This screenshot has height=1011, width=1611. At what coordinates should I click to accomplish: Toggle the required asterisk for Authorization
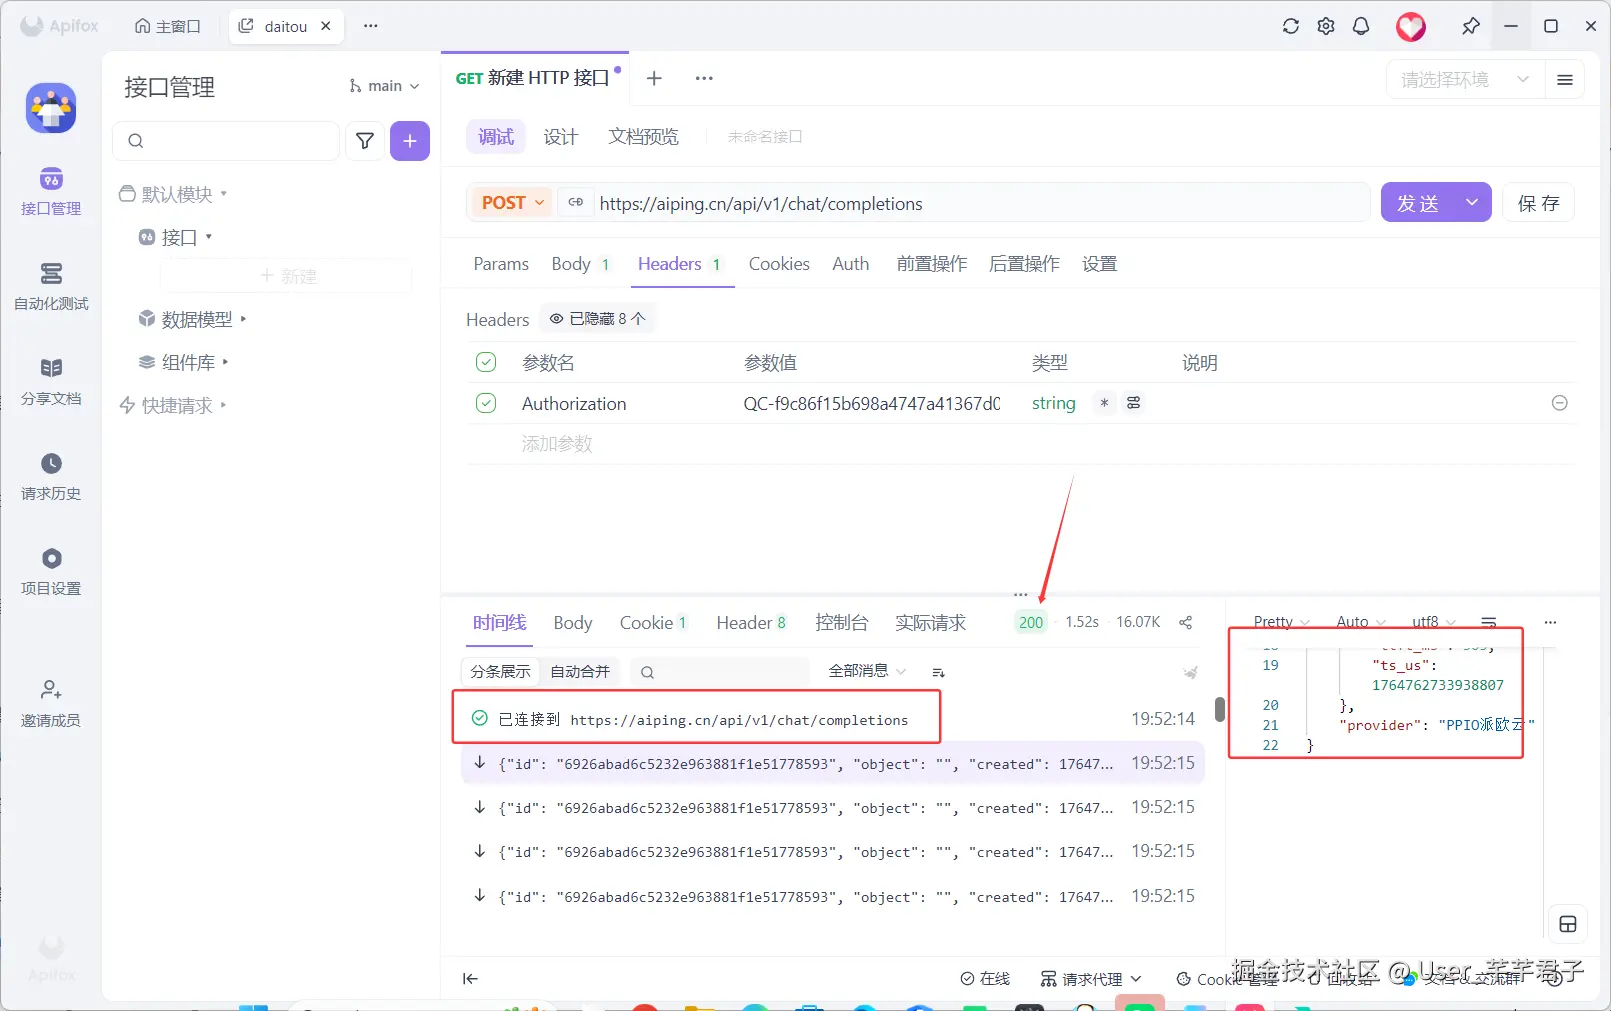[x=1104, y=403]
